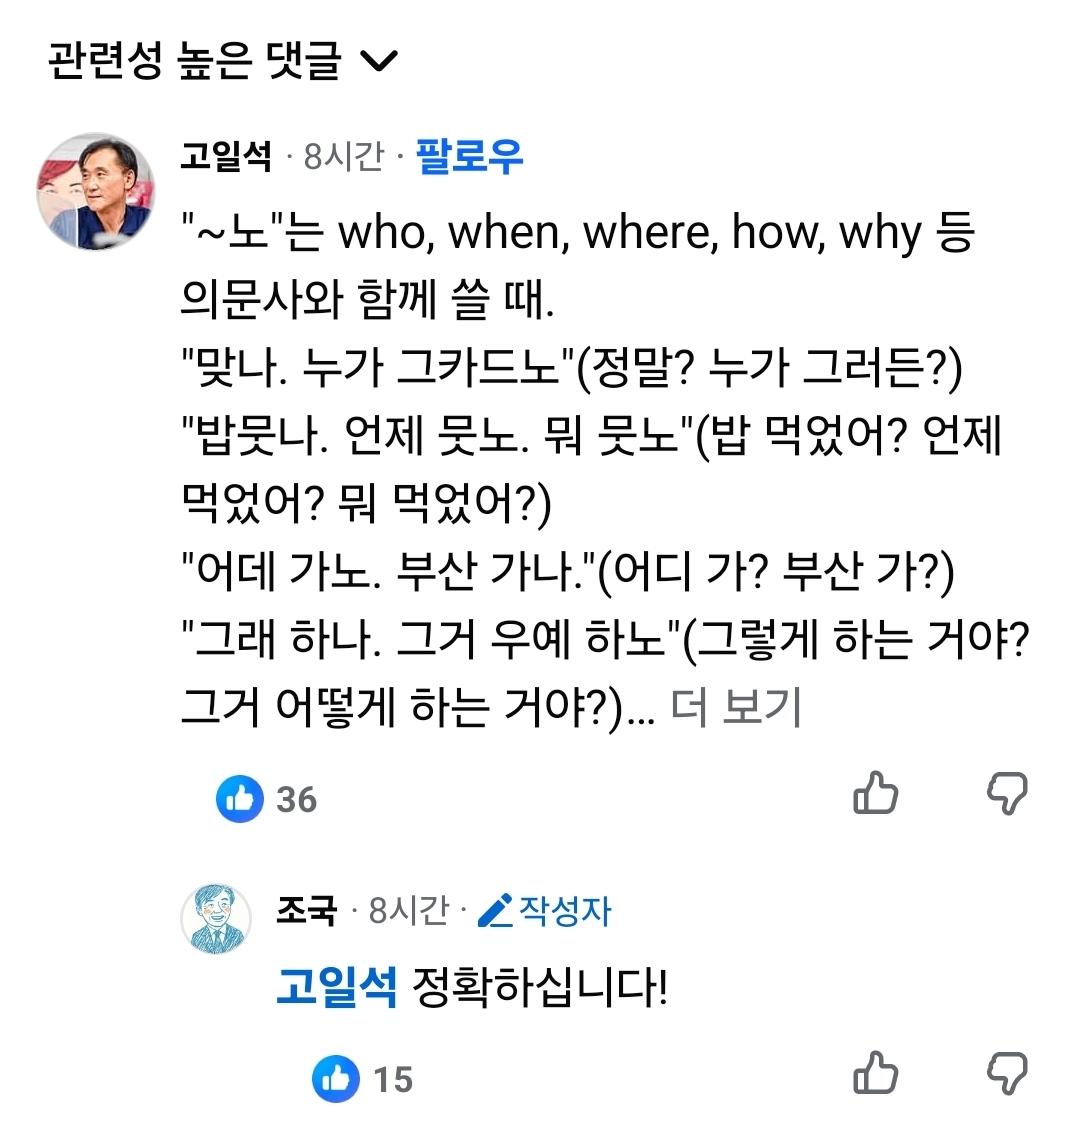This screenshot has height=1137, width=1080.
Task: Like 고일석's comment with thumbs up
Action: pos(875,793)
